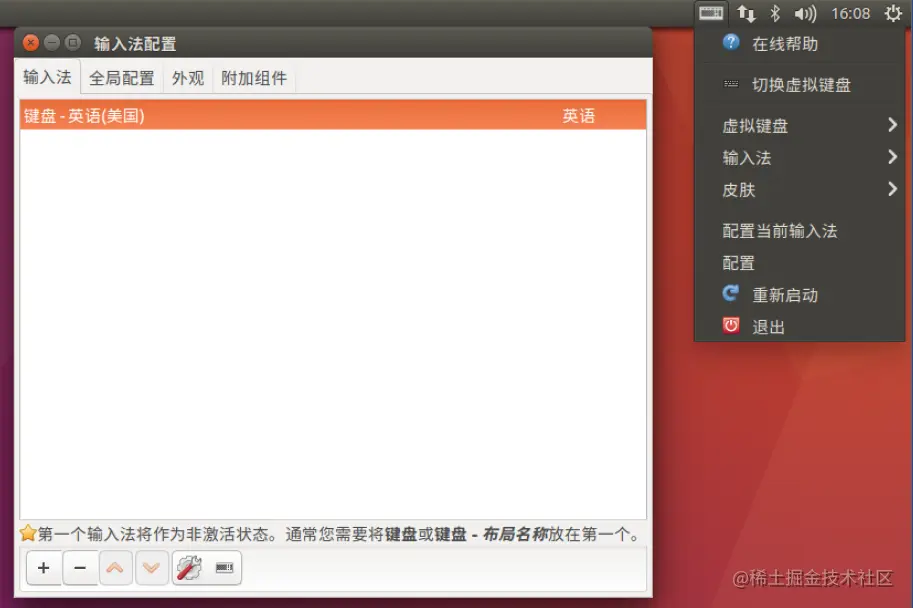The width and height of the screenshot is (913, 608).
Task: Maximize the 输入法配置 window
Action: 73,43
